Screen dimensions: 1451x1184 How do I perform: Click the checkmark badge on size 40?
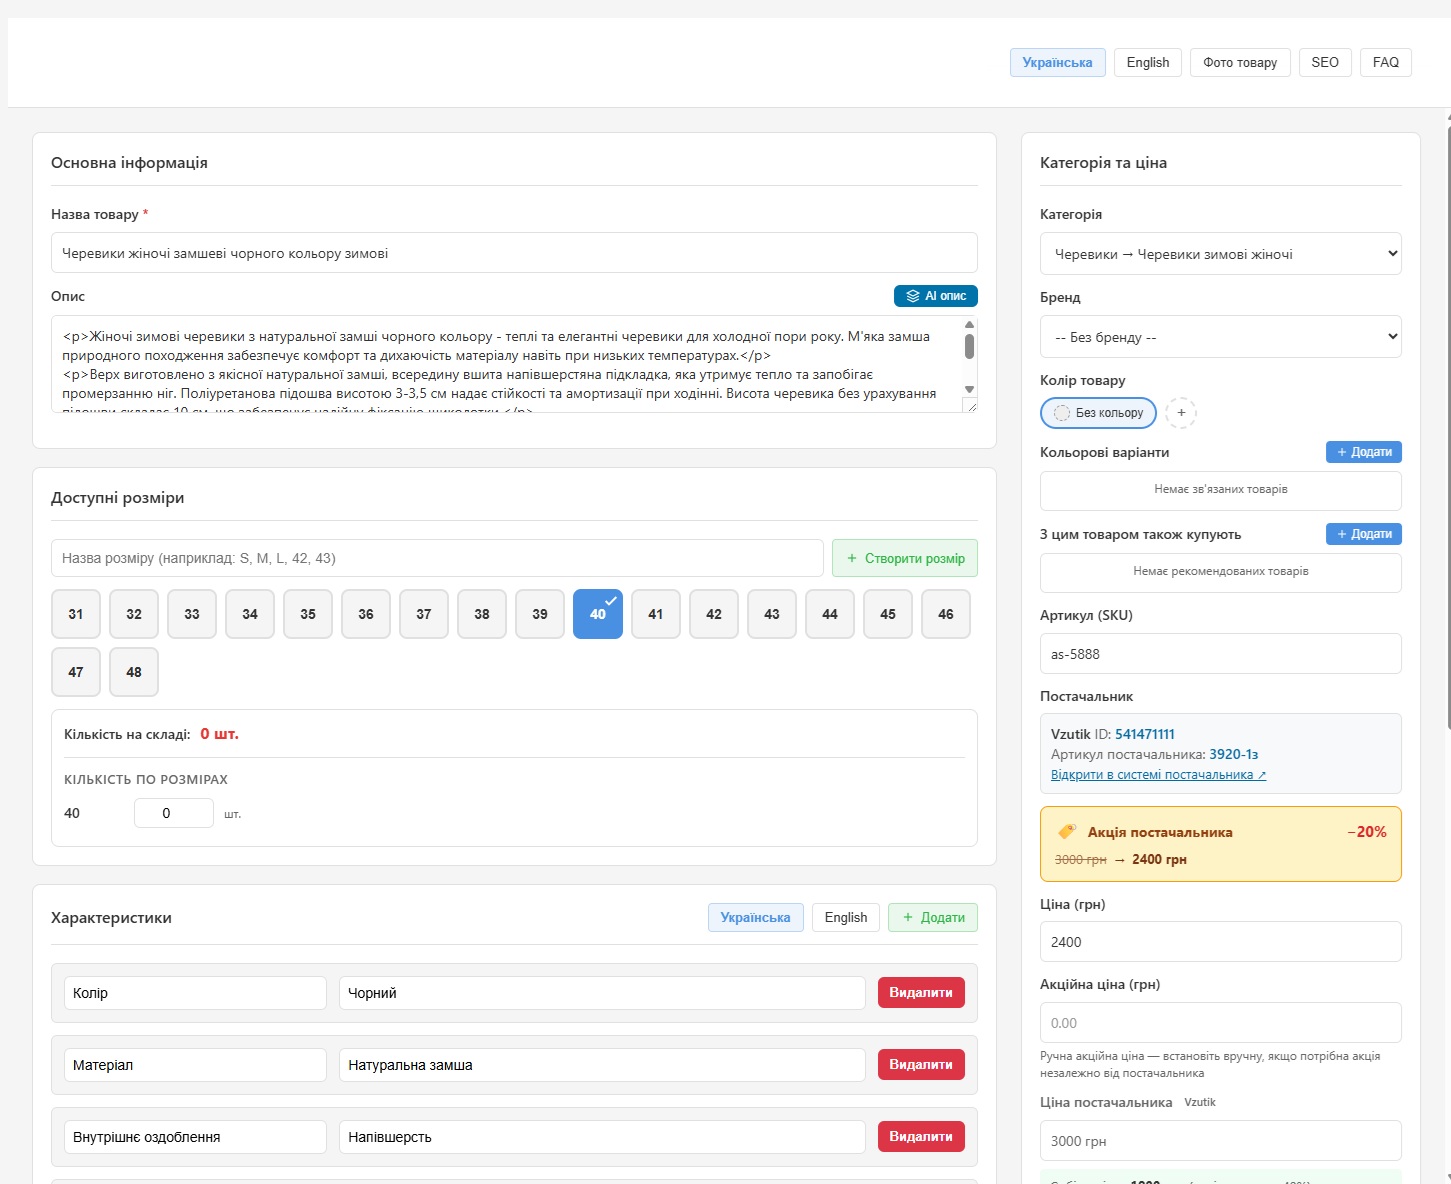610,600
